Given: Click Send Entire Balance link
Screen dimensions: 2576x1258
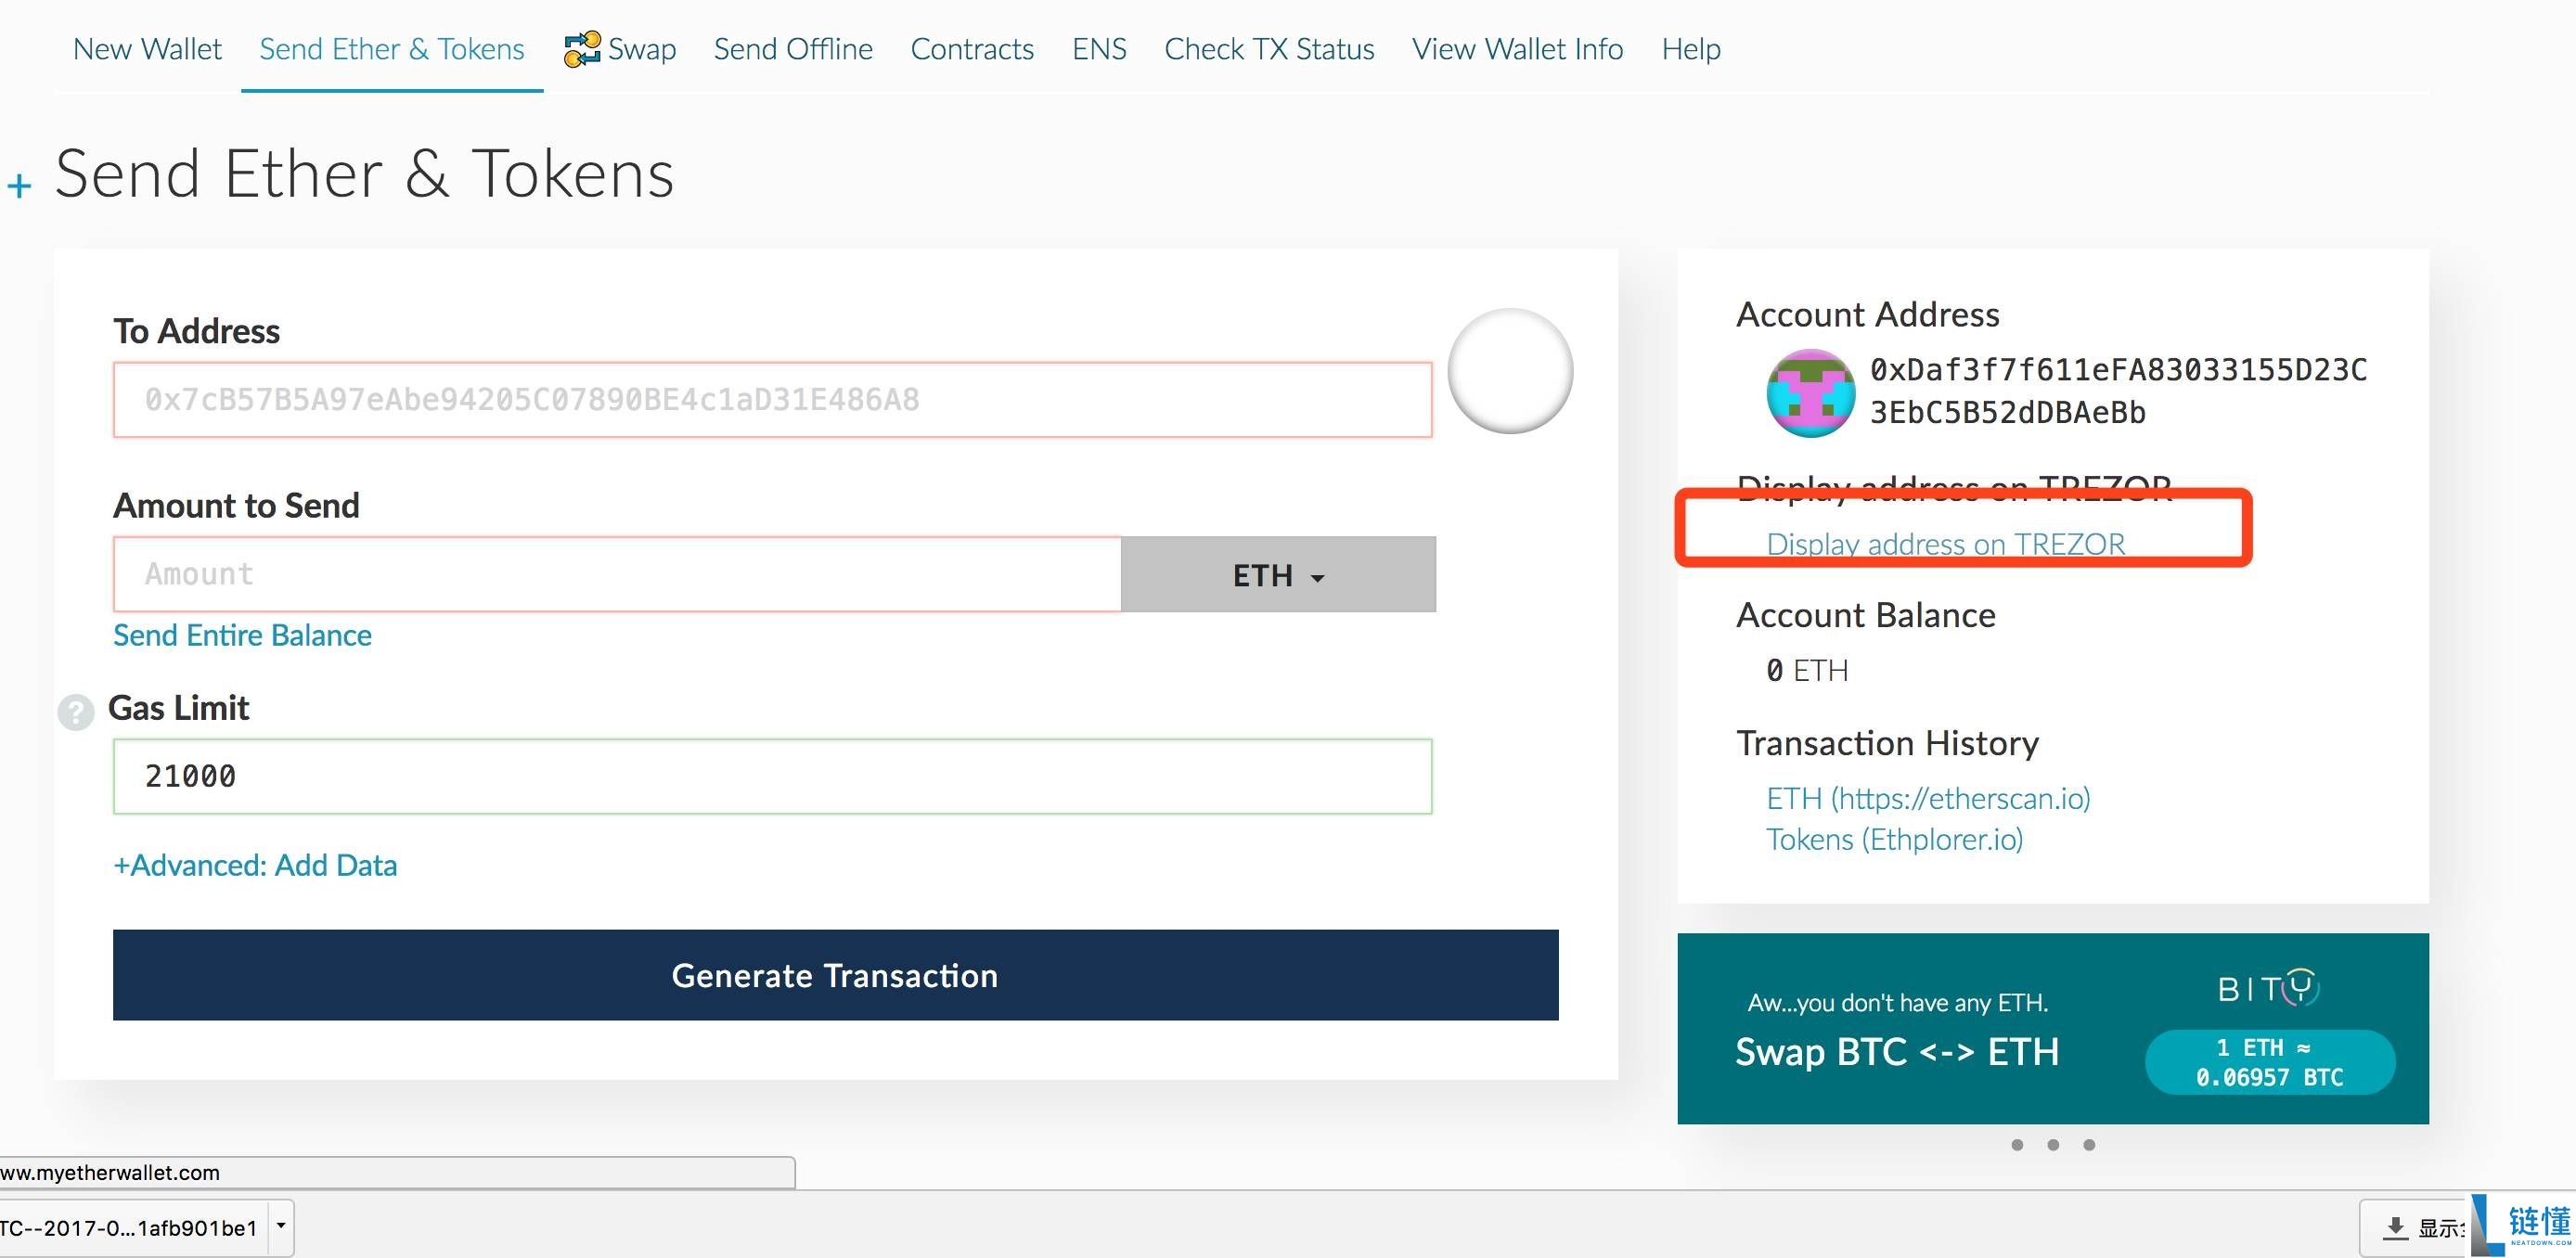Looking at the screenshot, I should tap(242, 635).
